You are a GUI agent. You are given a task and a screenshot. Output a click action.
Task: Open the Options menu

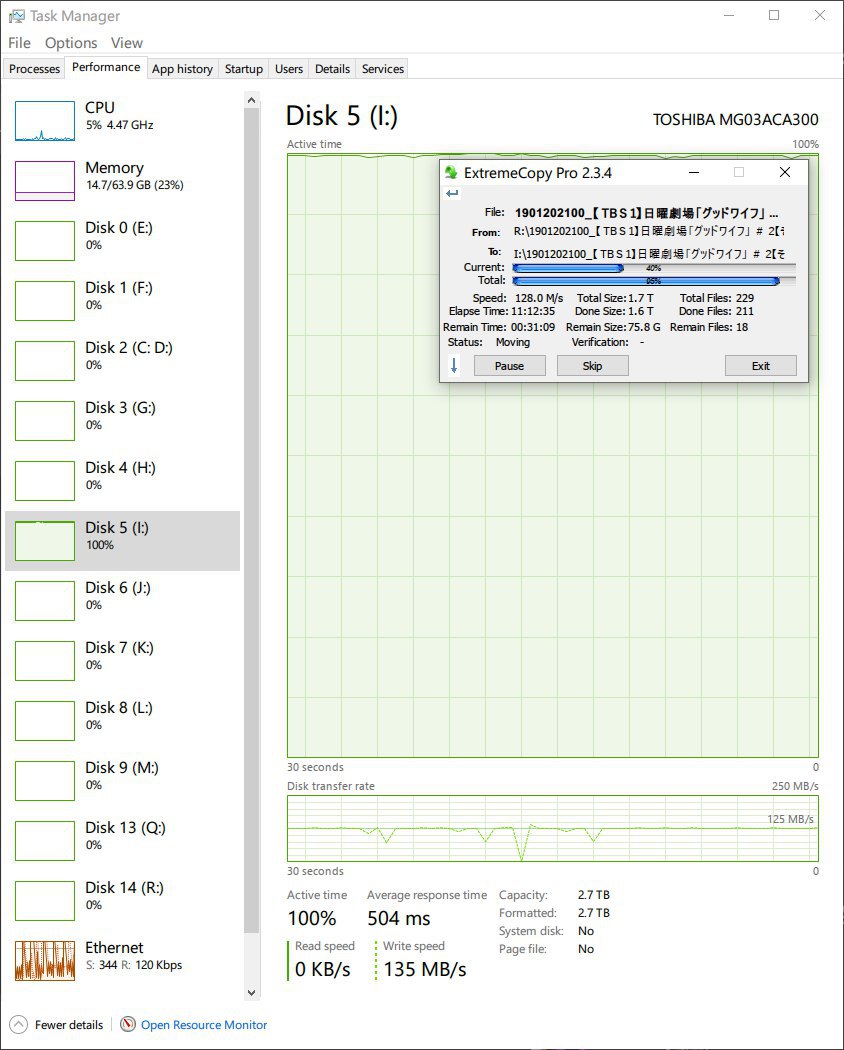[x=71, y=43]
